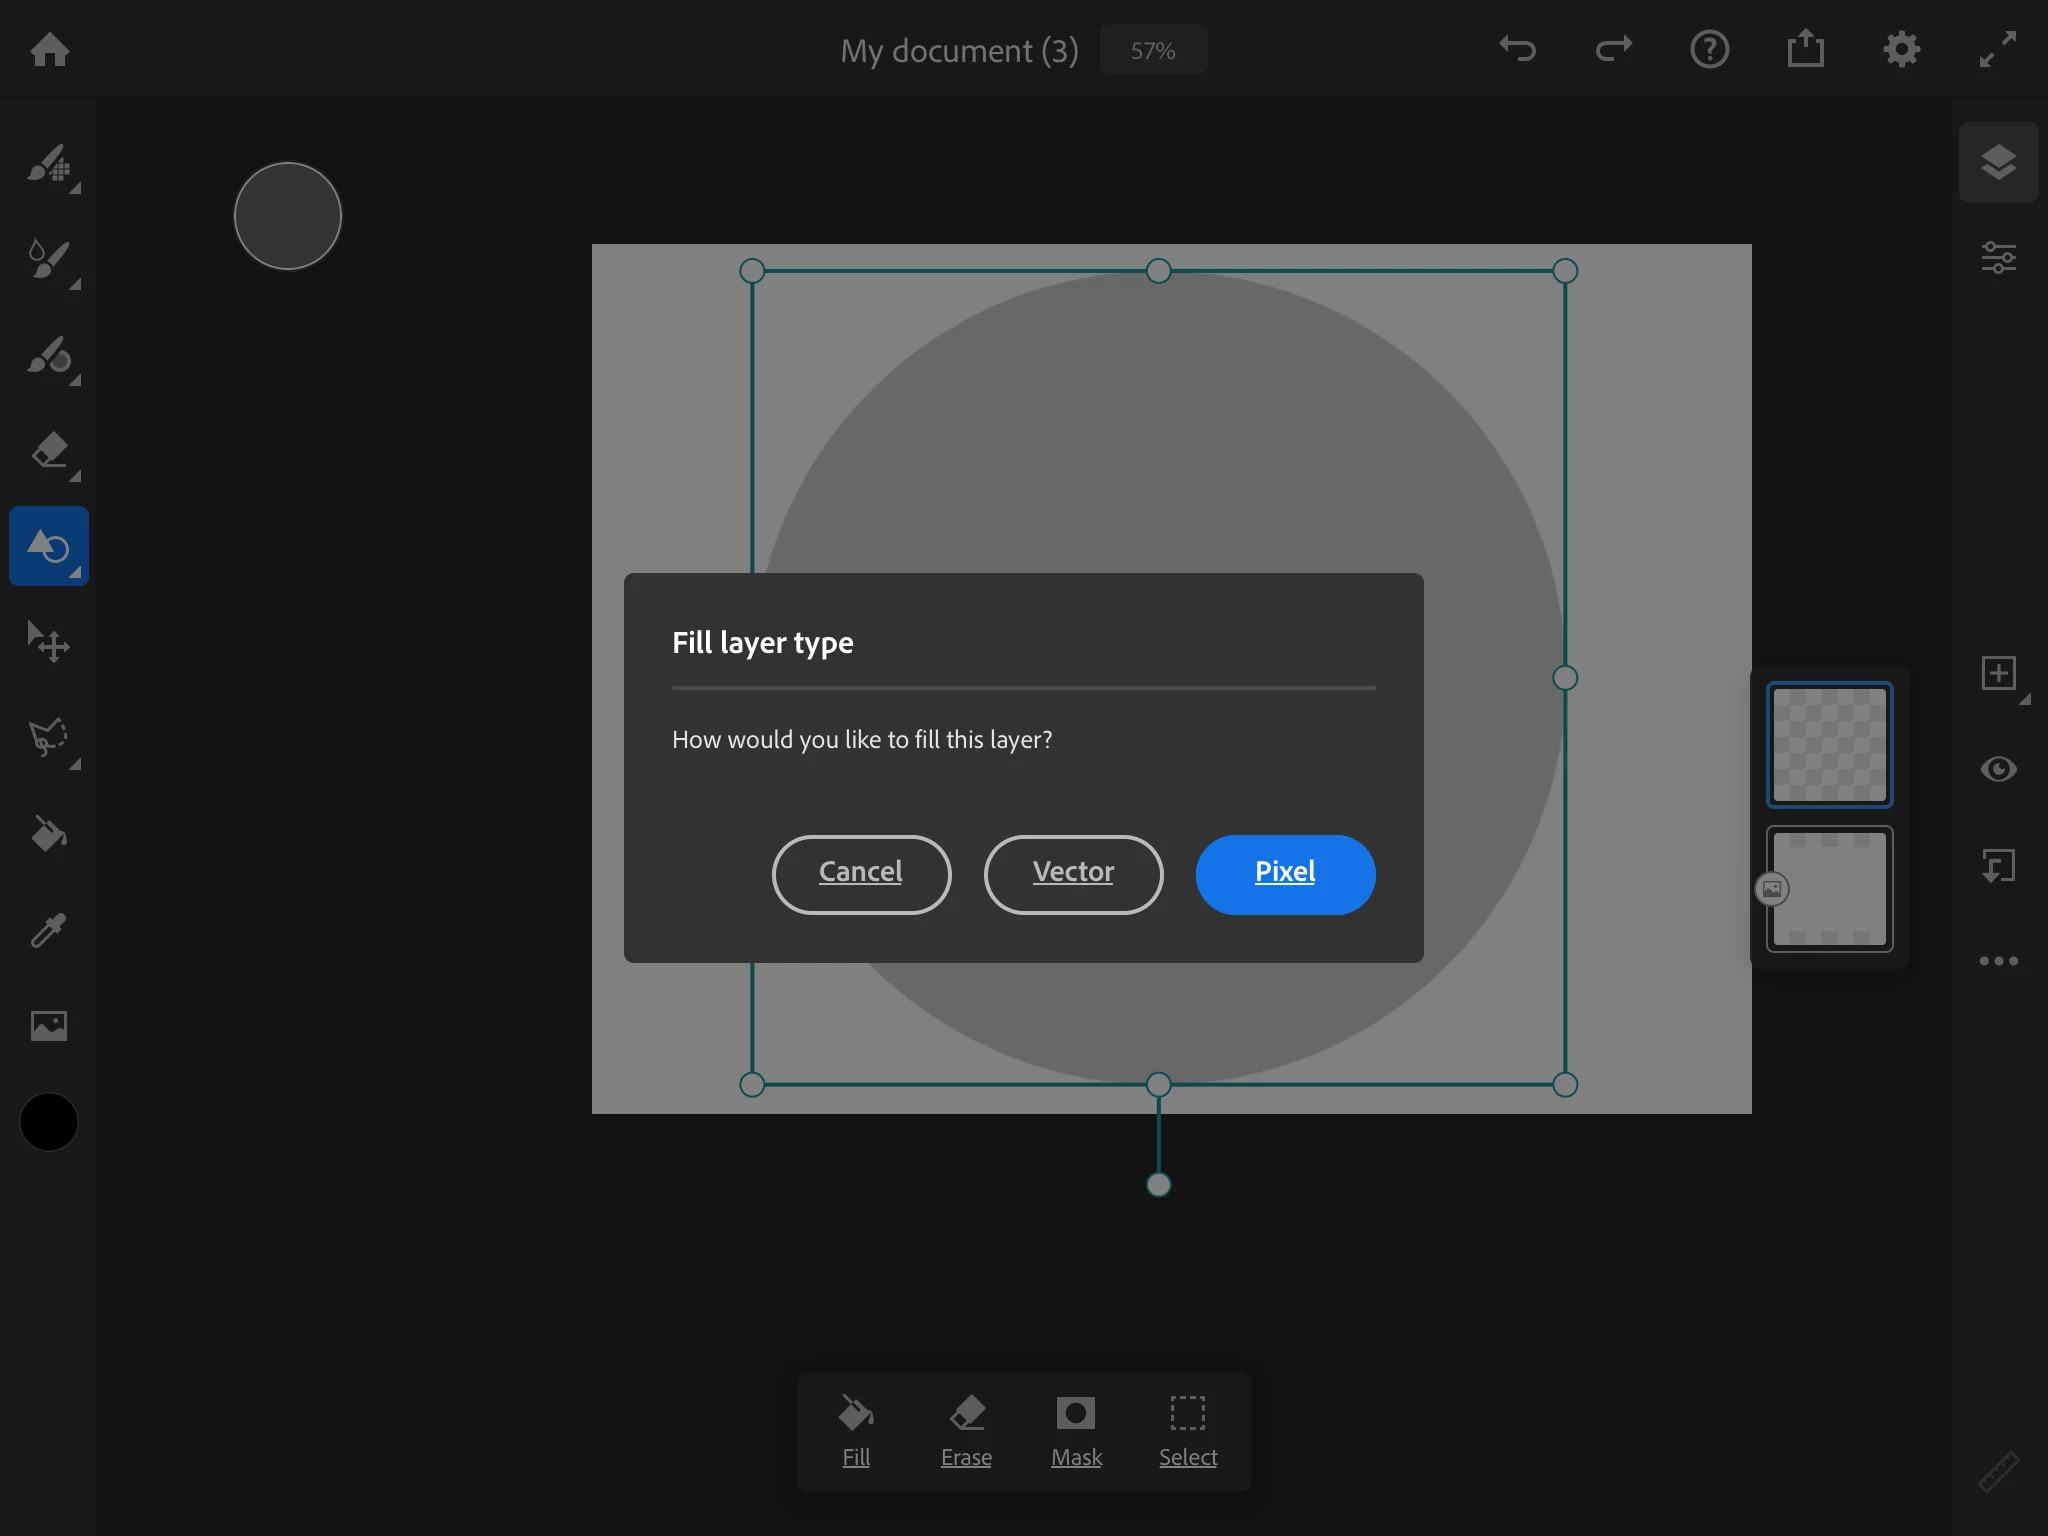Toggle layer visibility eye icon
The height and width of the screenshot is (1536, 2048).
click(x=1998, y=769)
